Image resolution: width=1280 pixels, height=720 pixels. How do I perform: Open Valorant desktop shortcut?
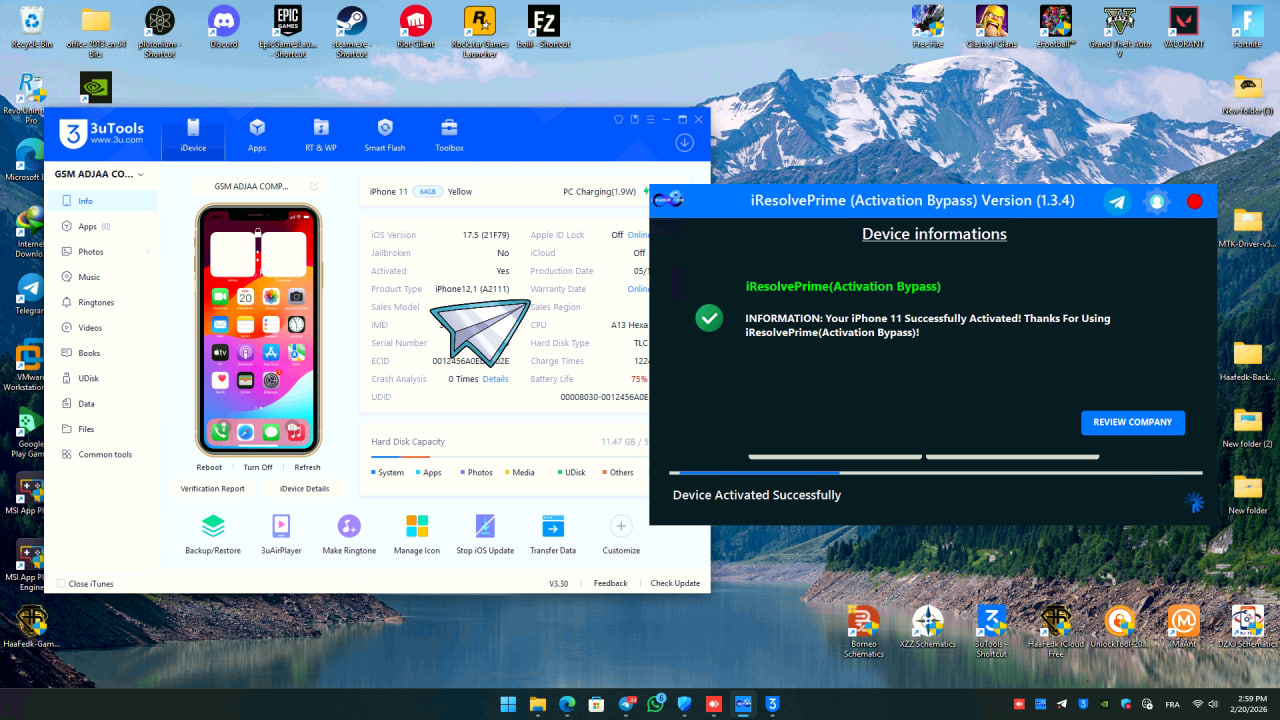point(1184,27)
